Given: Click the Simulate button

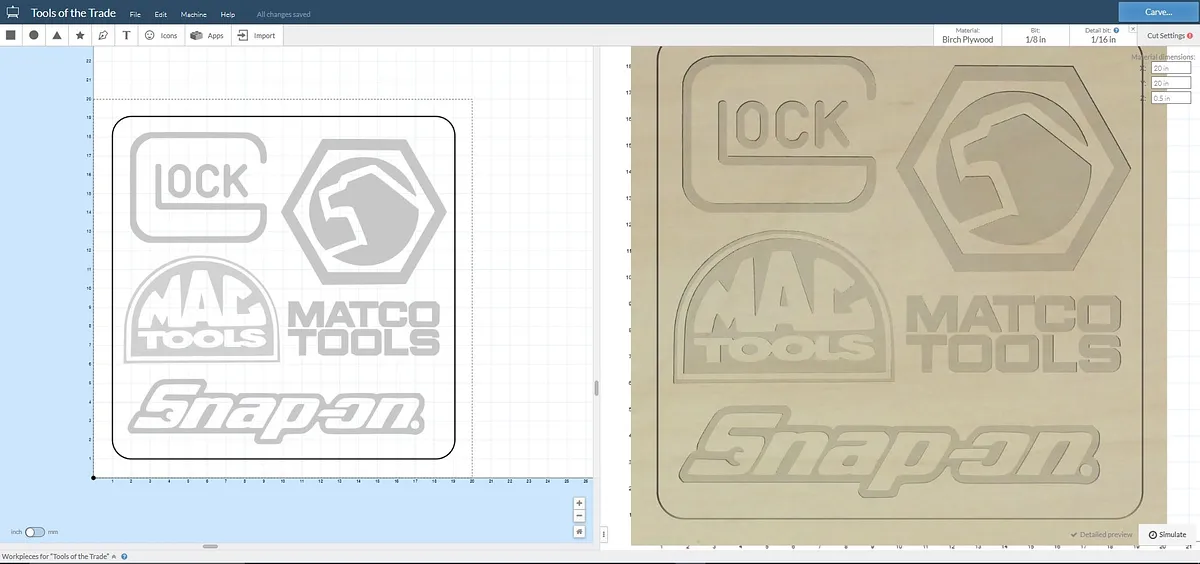Looking at the screenshot, I should (1167, 534).
